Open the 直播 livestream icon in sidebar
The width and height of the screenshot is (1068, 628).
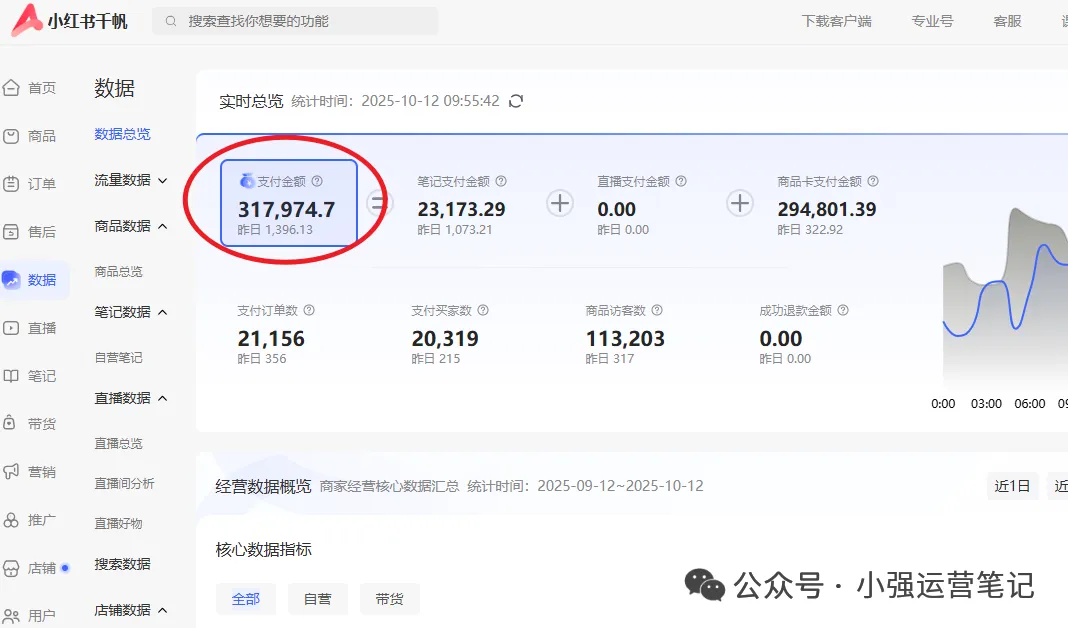coord(12,328)
